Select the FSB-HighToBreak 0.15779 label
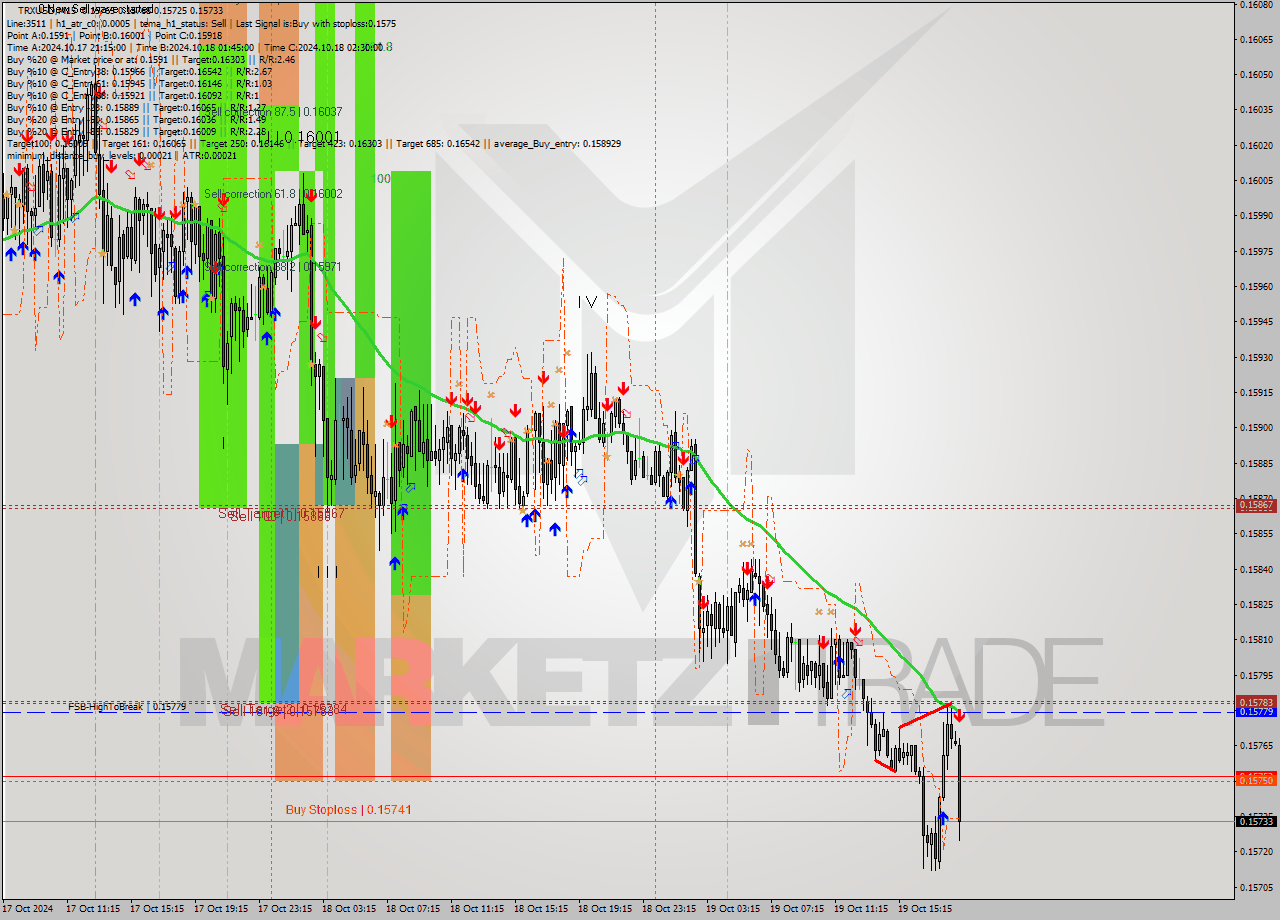The height and width of the screenshot is (920, 1280). point(127,707)
